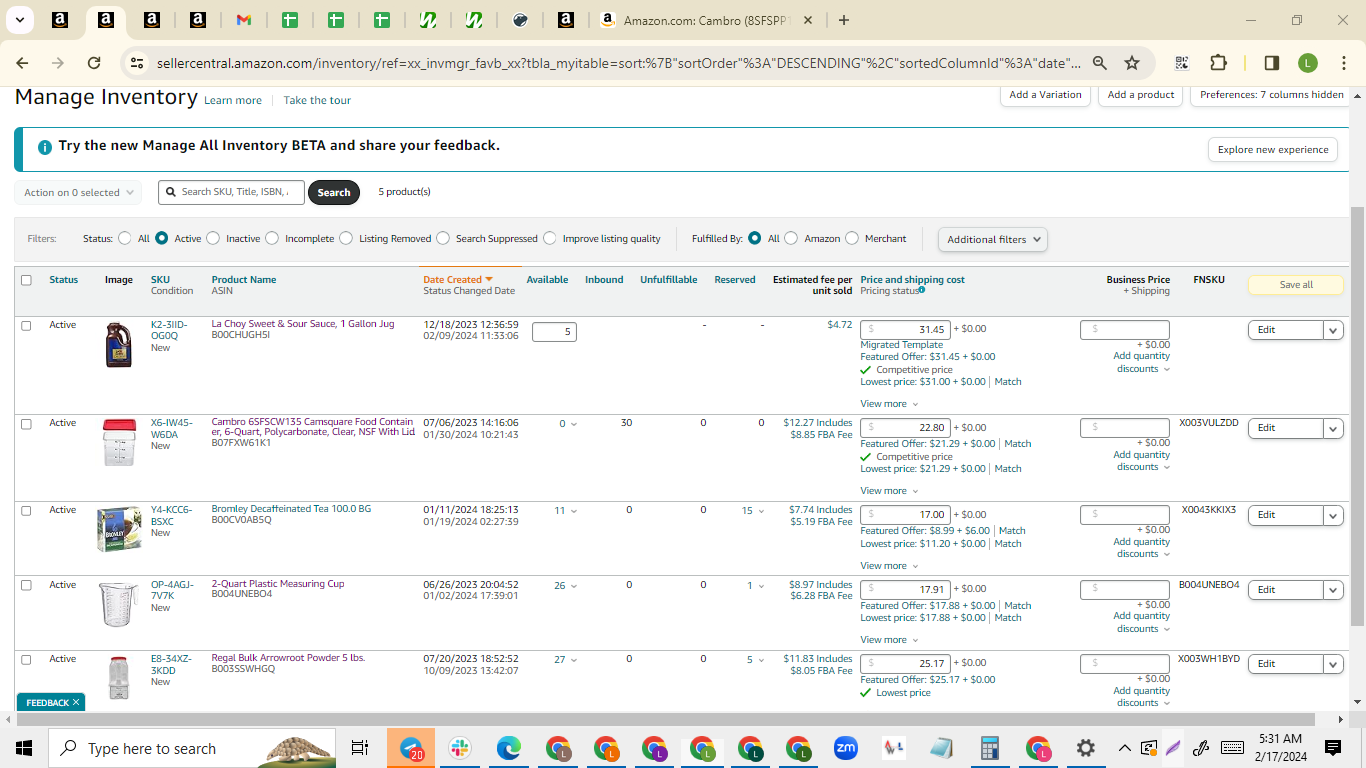The image size is (1366, 768).
Task: Select the Inactive status filter
Action: (x=212, y=239)
